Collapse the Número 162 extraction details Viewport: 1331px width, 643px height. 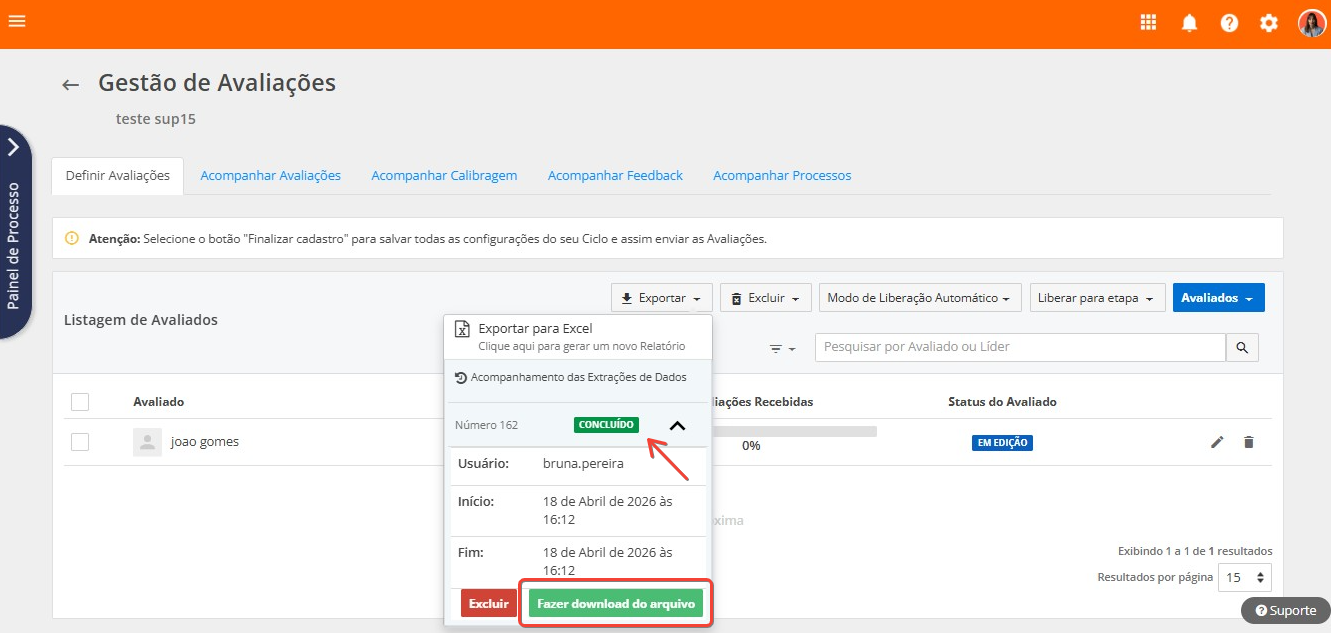(x=677, y=425)
